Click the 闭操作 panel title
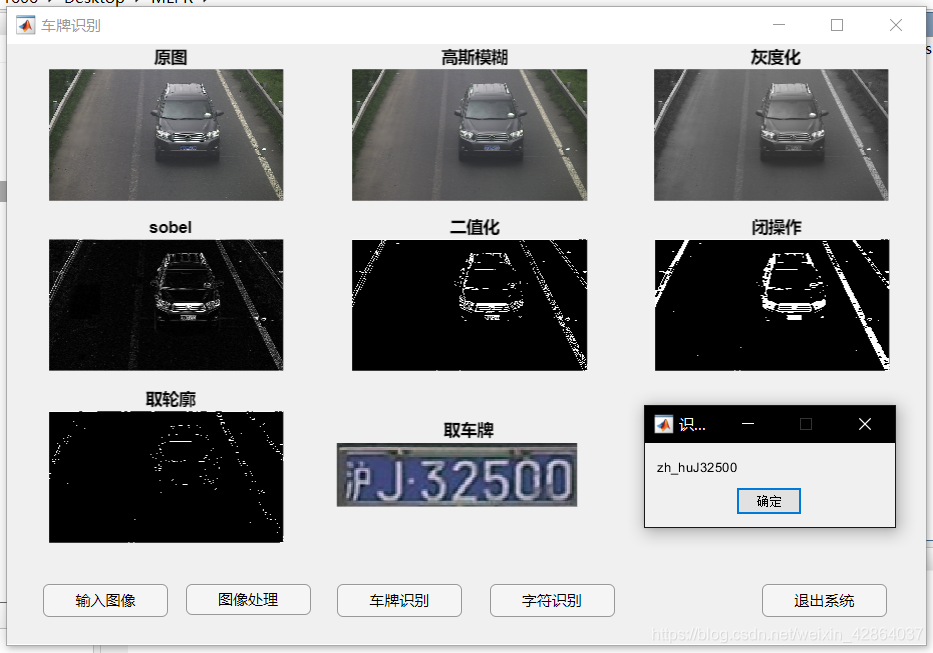Image resolution: width=933 pixels, height=653 pixels. click(x=776, y=227)
